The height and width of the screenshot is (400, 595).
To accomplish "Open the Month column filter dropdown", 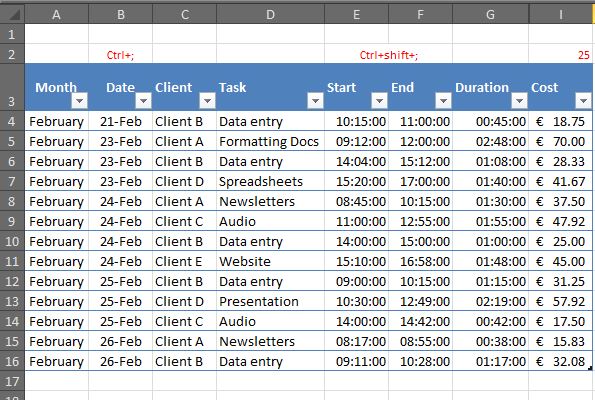I will [x=79, y=101].
